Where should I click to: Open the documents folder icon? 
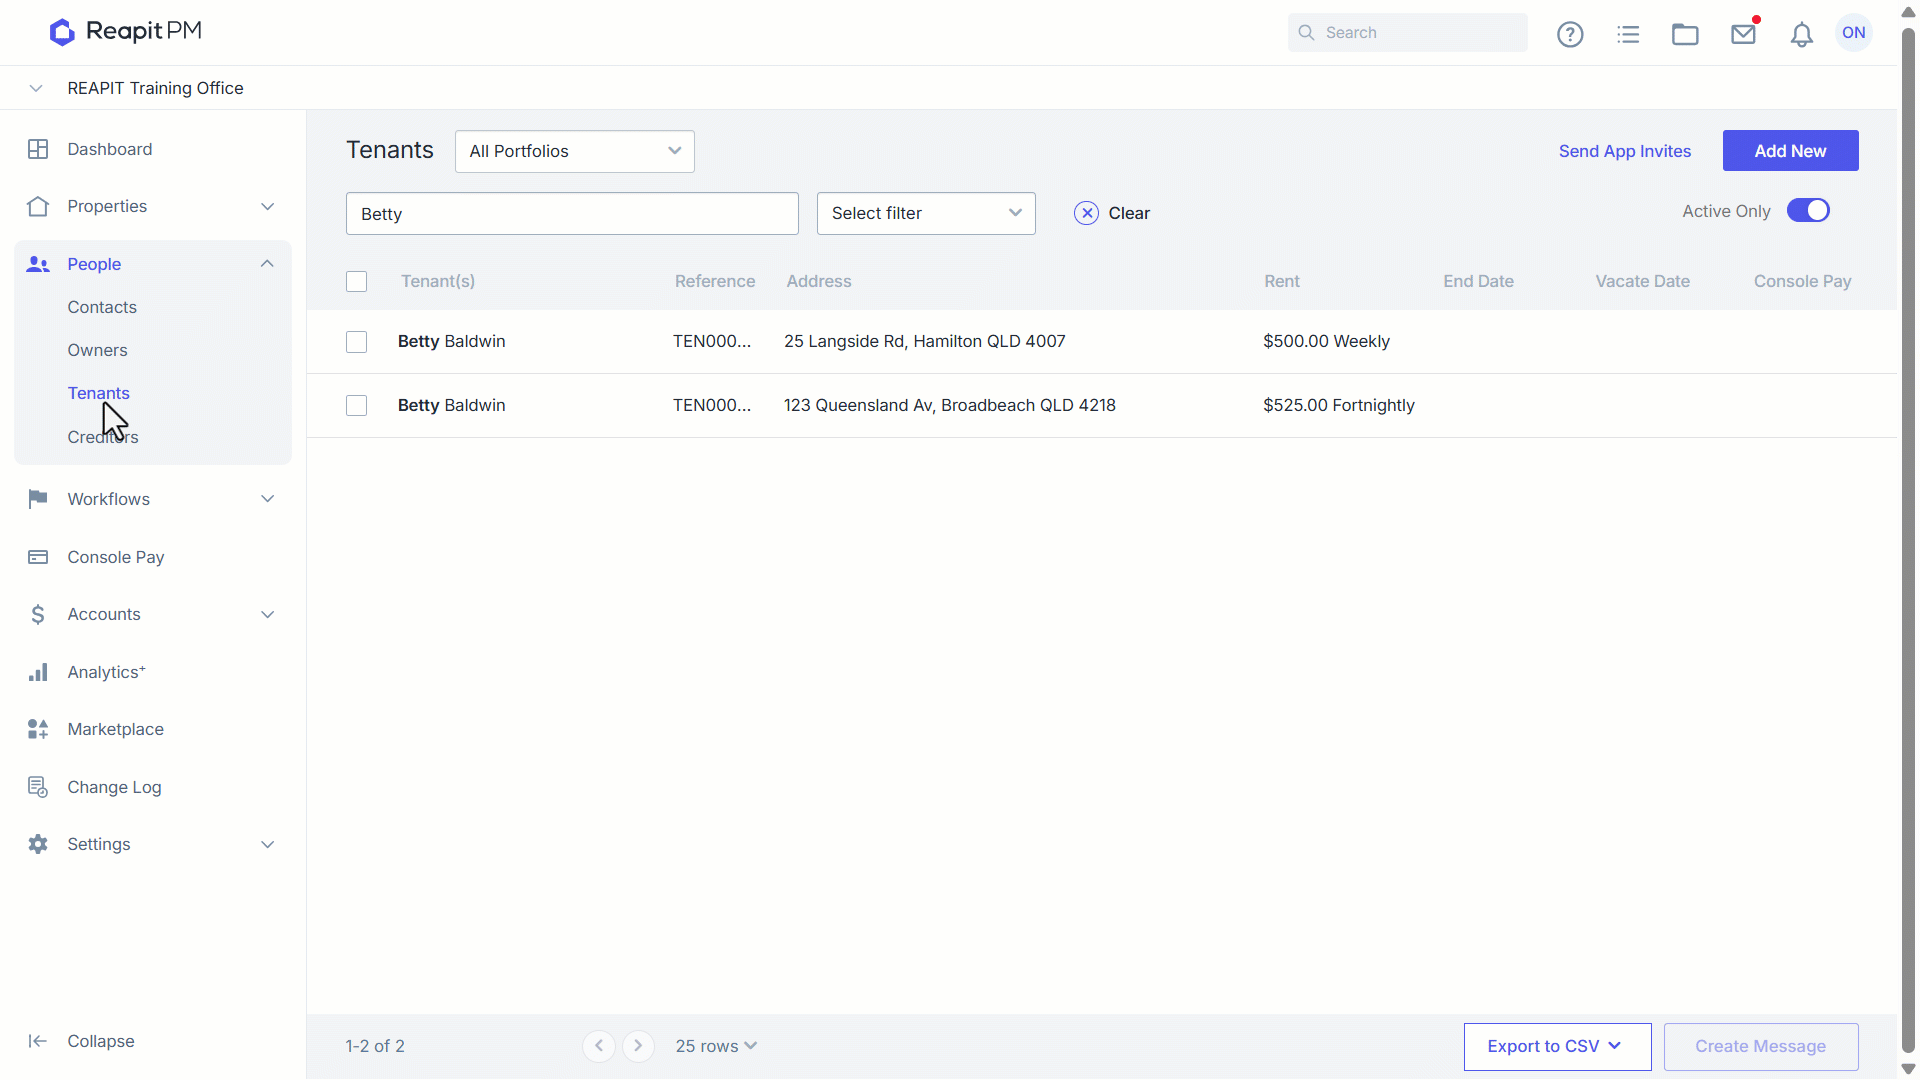point(1685,34)
